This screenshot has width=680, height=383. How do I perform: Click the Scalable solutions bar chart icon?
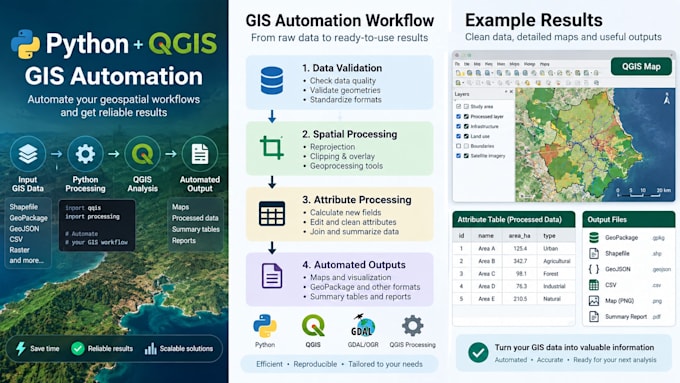150,348
